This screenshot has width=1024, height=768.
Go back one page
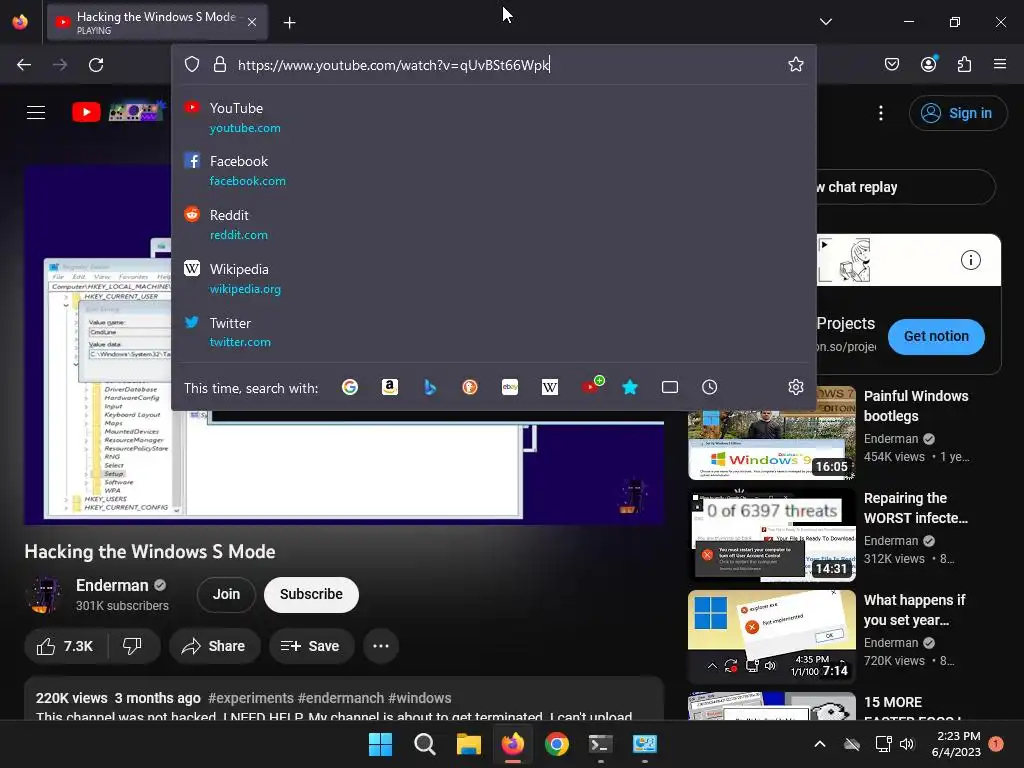(24, 65)
